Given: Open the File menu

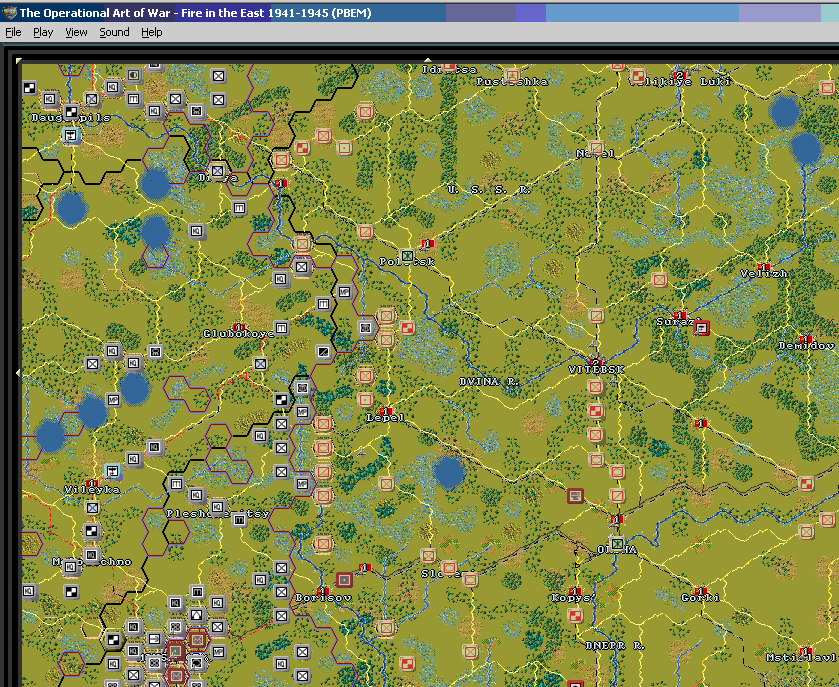Looking at the screenshot, I should [13, 33].
